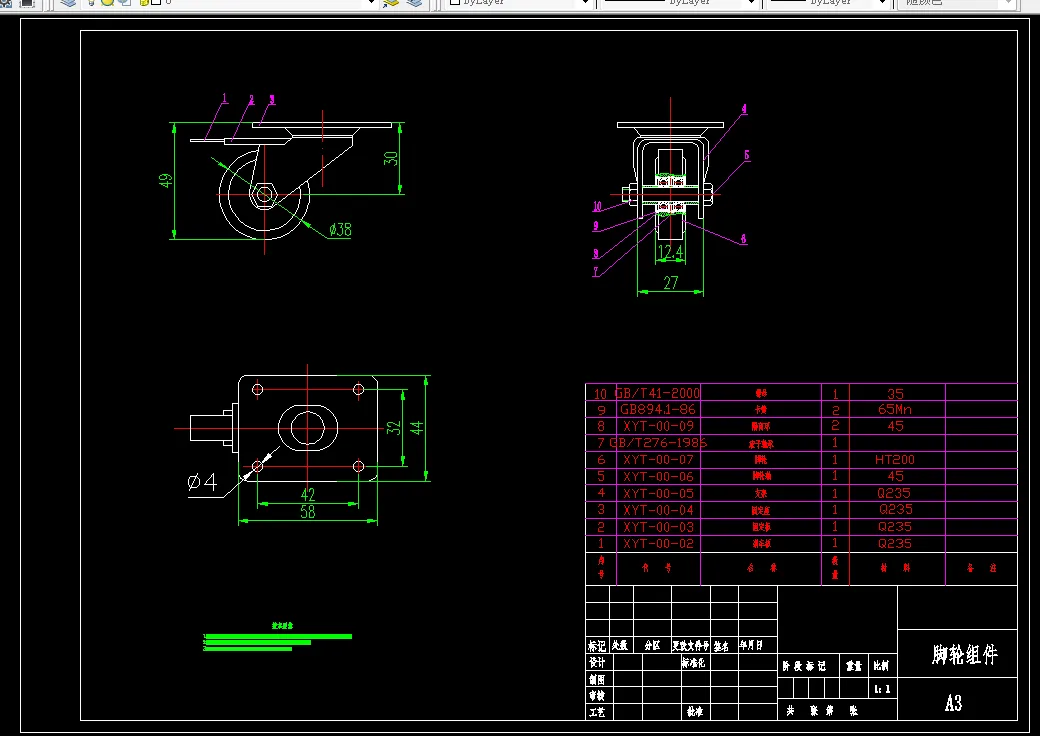The image size is (1040, 736).
Task: Select the 阶段标记 label in title block
Action: (804, 666)
